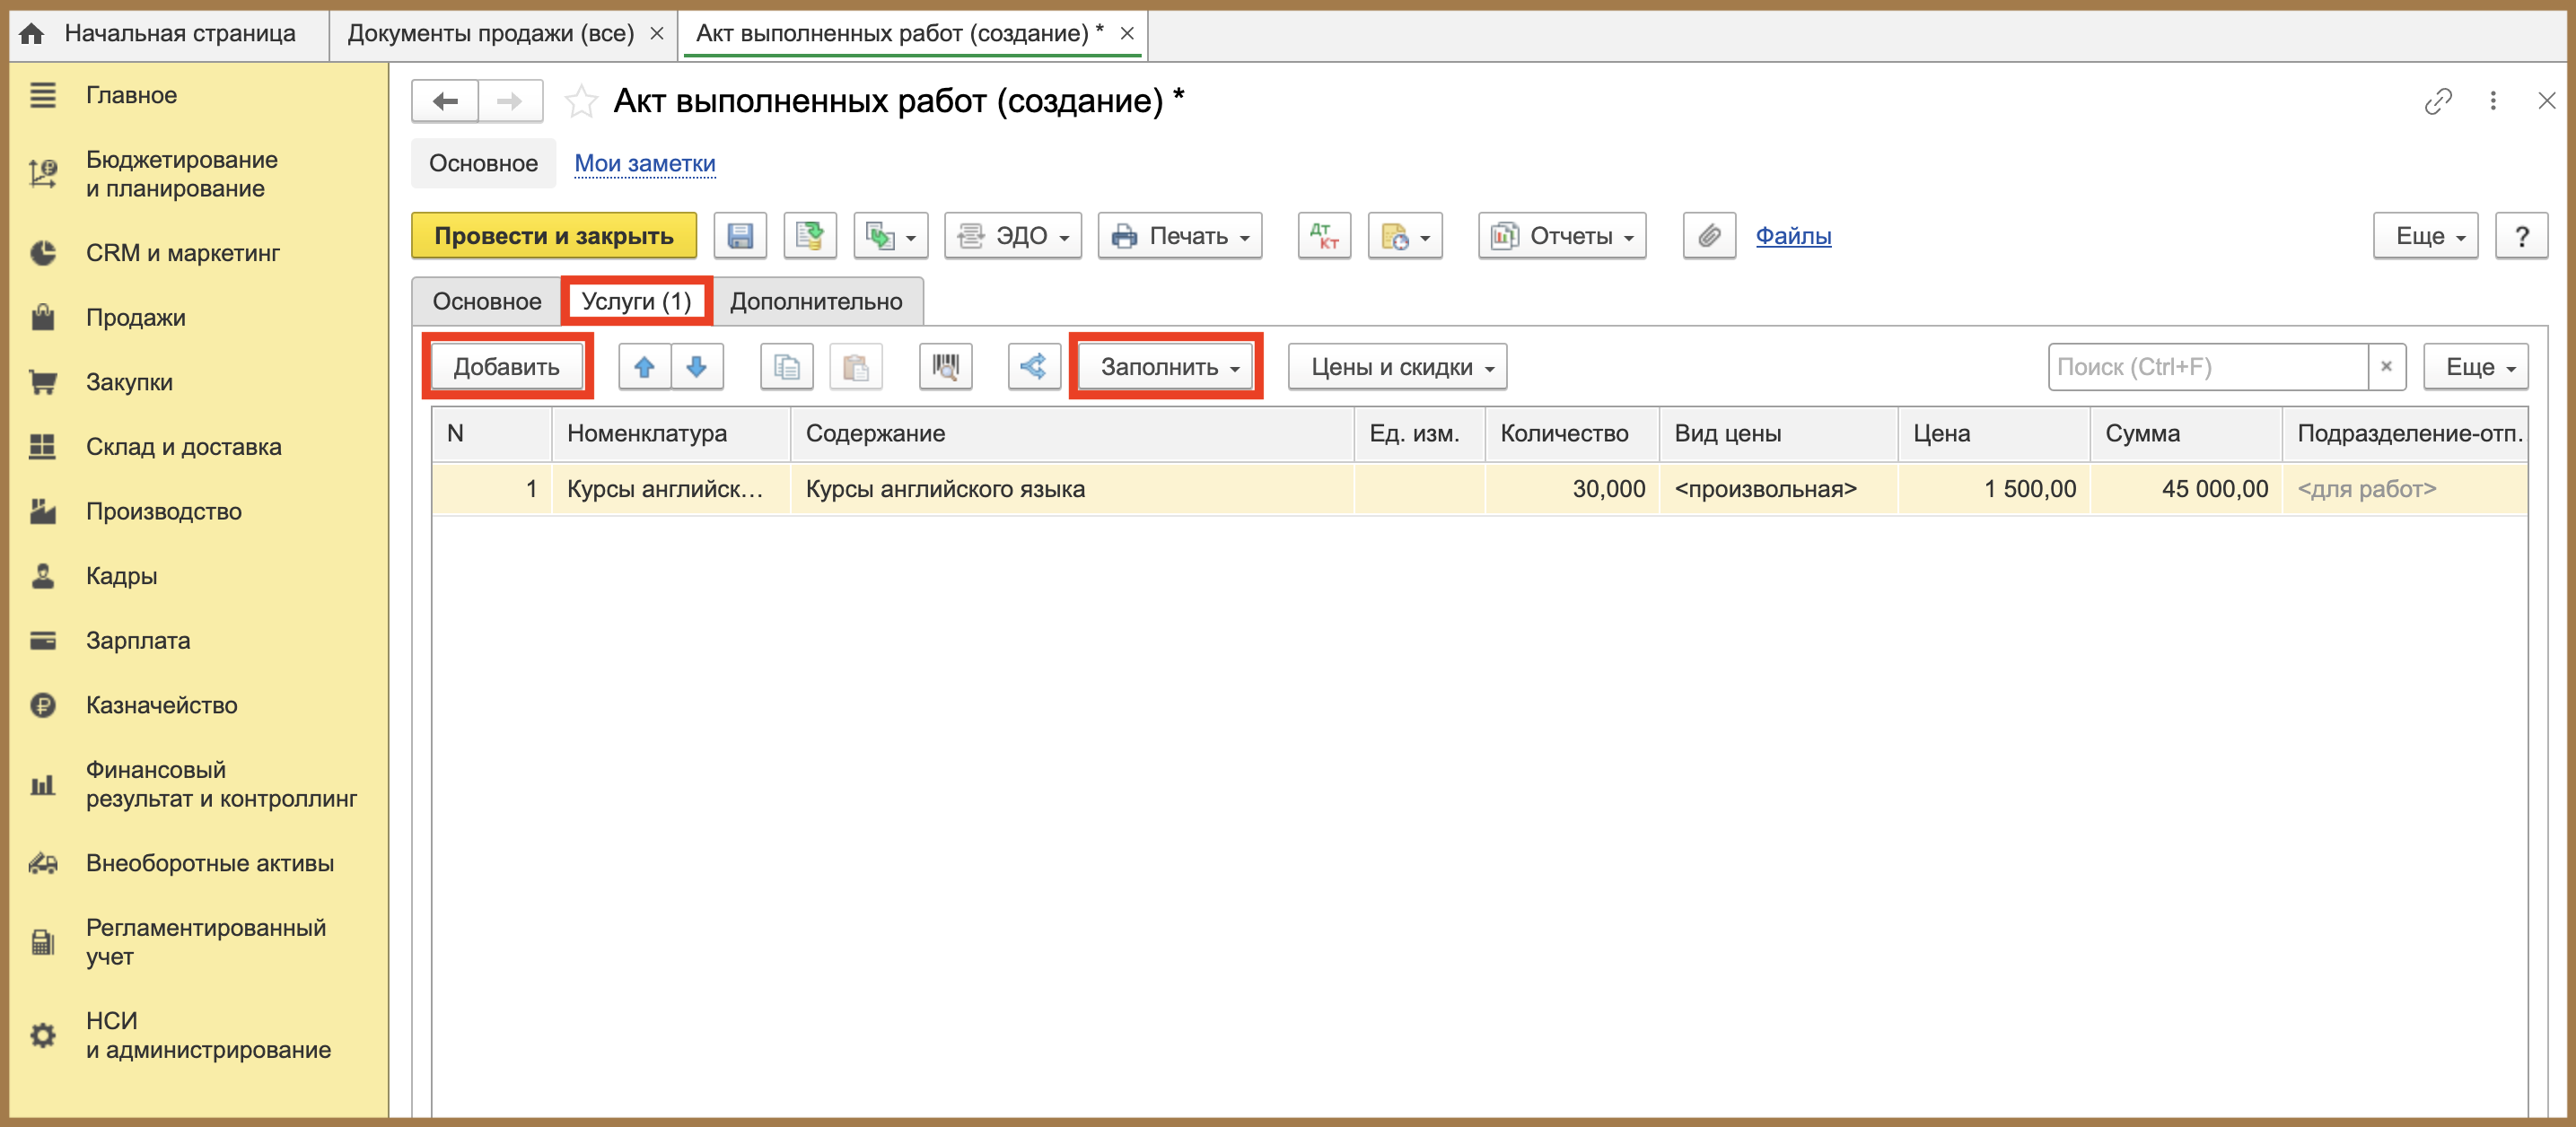Open the table's Еще dropdown
Viewport: 2576px width, 1127px height.
tap(2475, 367)
